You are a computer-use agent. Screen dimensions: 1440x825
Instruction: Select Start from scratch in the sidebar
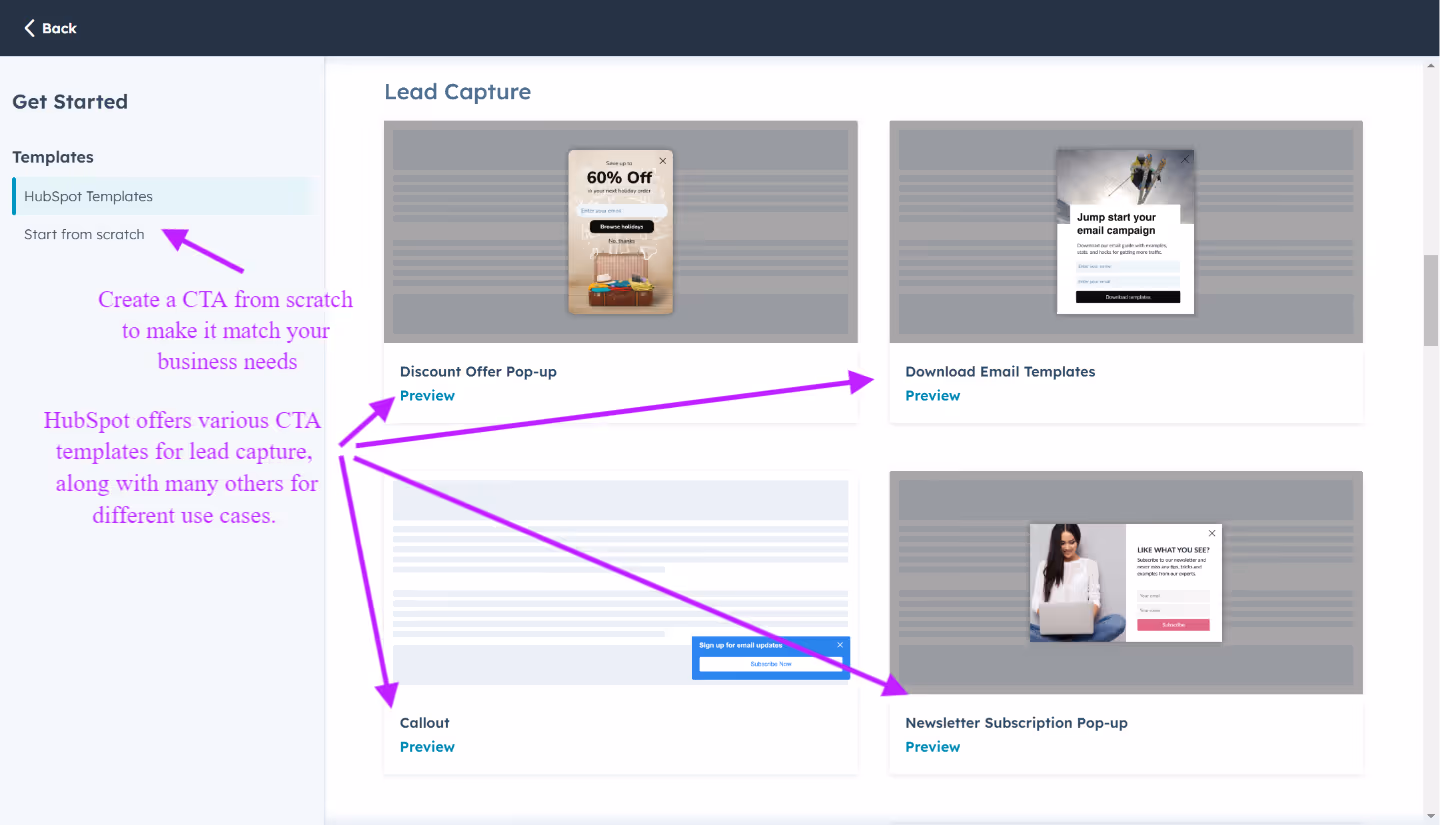[84, 234]
